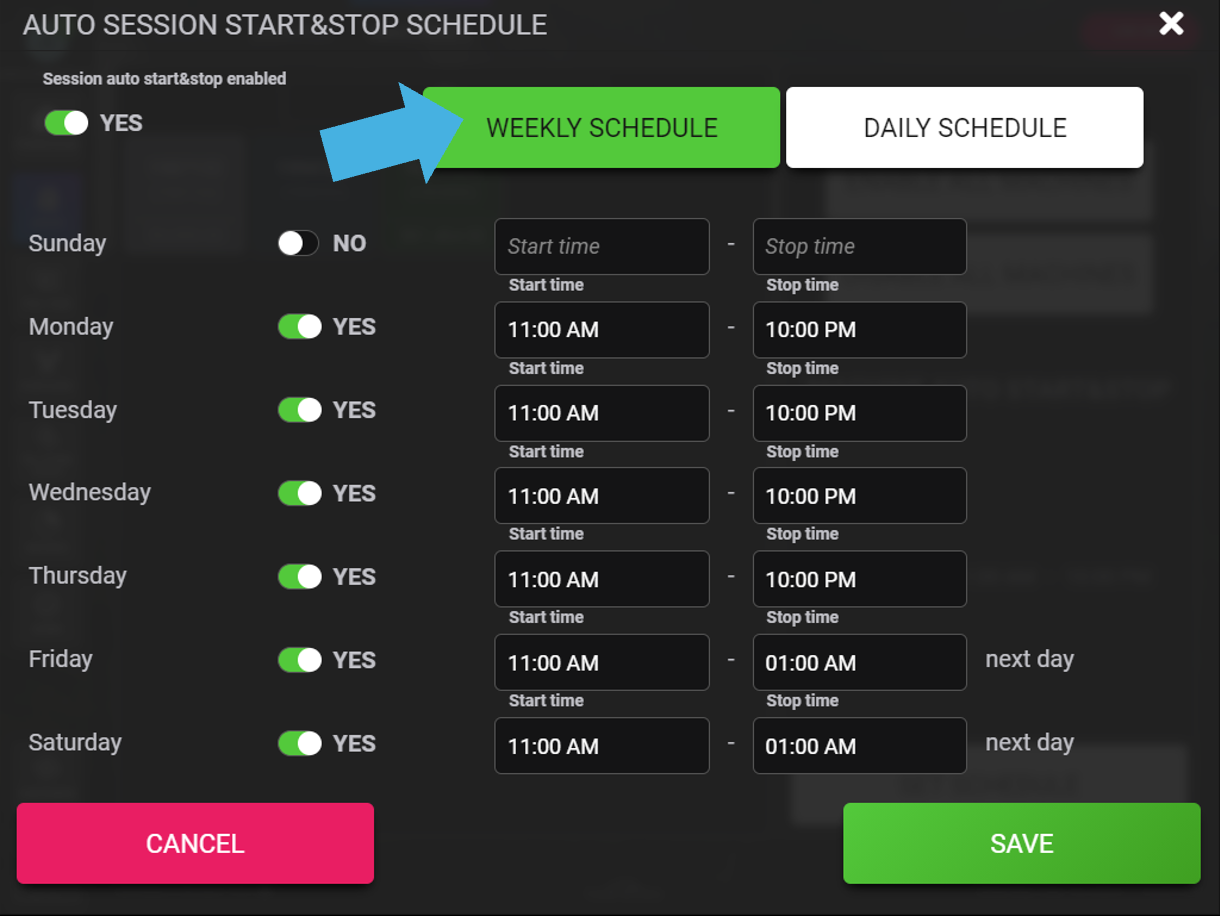
Task: Disable session auto start&stop toggle
Action: click(67, 123)
